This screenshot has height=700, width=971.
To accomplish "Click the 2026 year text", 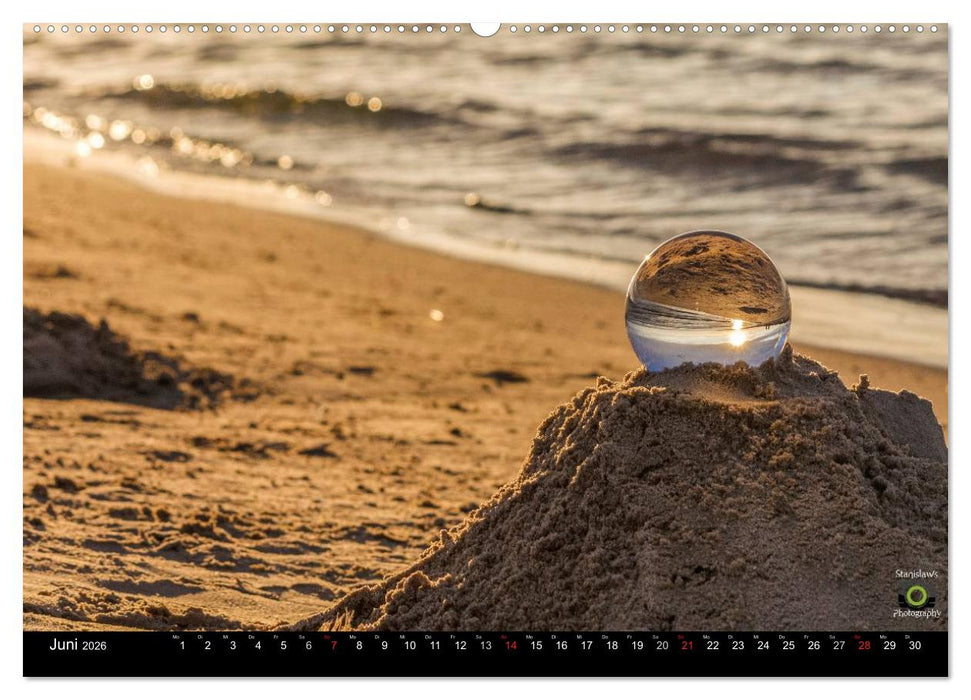I will [x=94, y=646].
